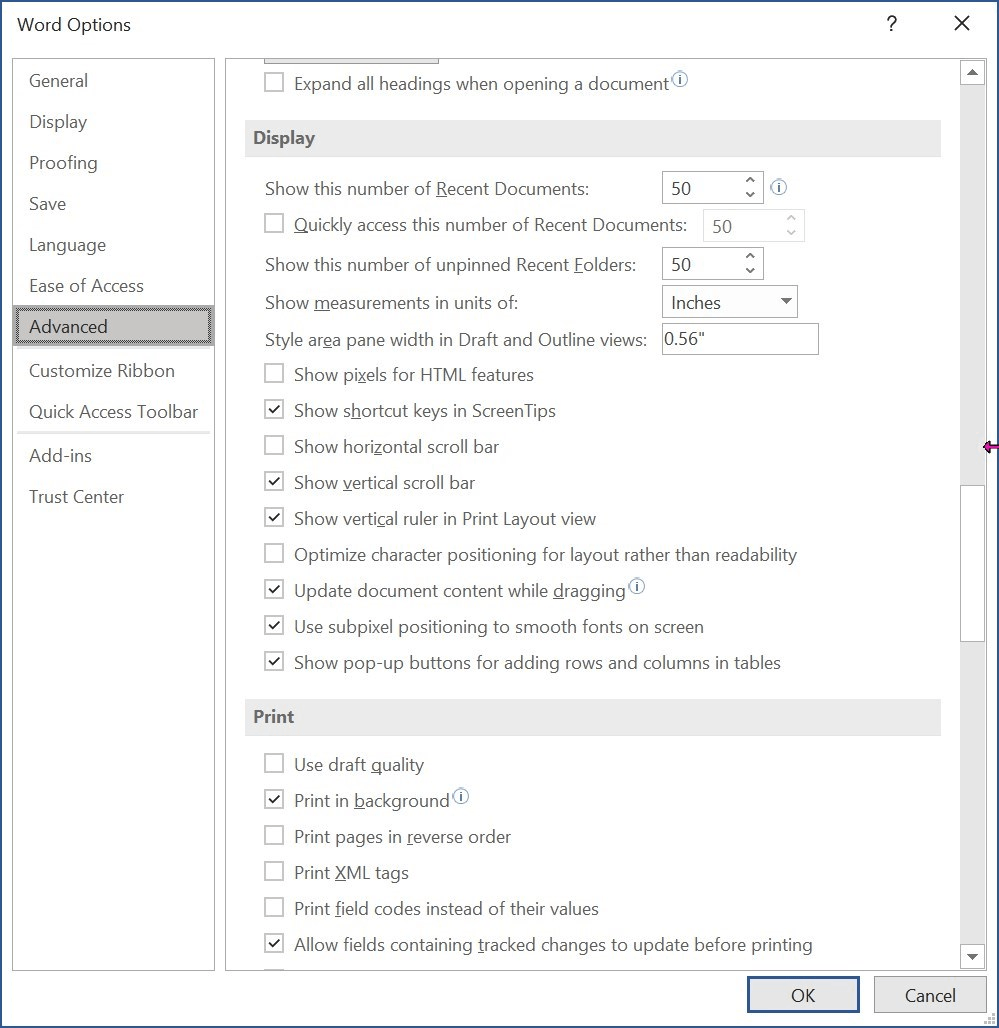Click info icon next to Print in background
999x1028 pixels.
(x=461, y=797)
